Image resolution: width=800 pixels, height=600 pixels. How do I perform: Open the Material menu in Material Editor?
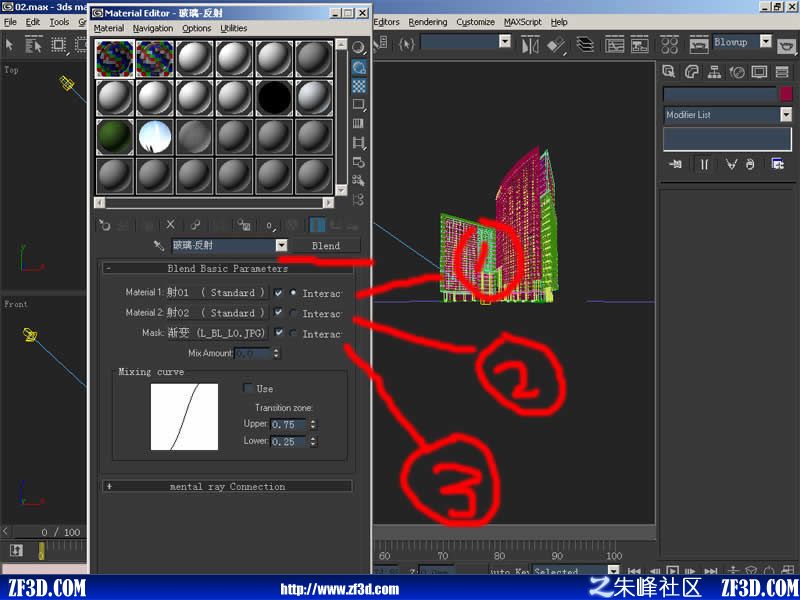click(x=109, y=29)
